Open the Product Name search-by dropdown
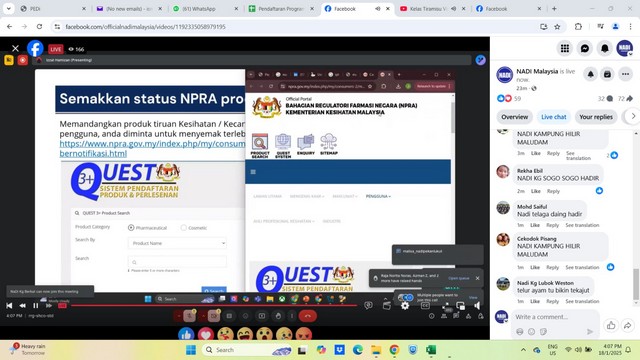 coord(178,243)
